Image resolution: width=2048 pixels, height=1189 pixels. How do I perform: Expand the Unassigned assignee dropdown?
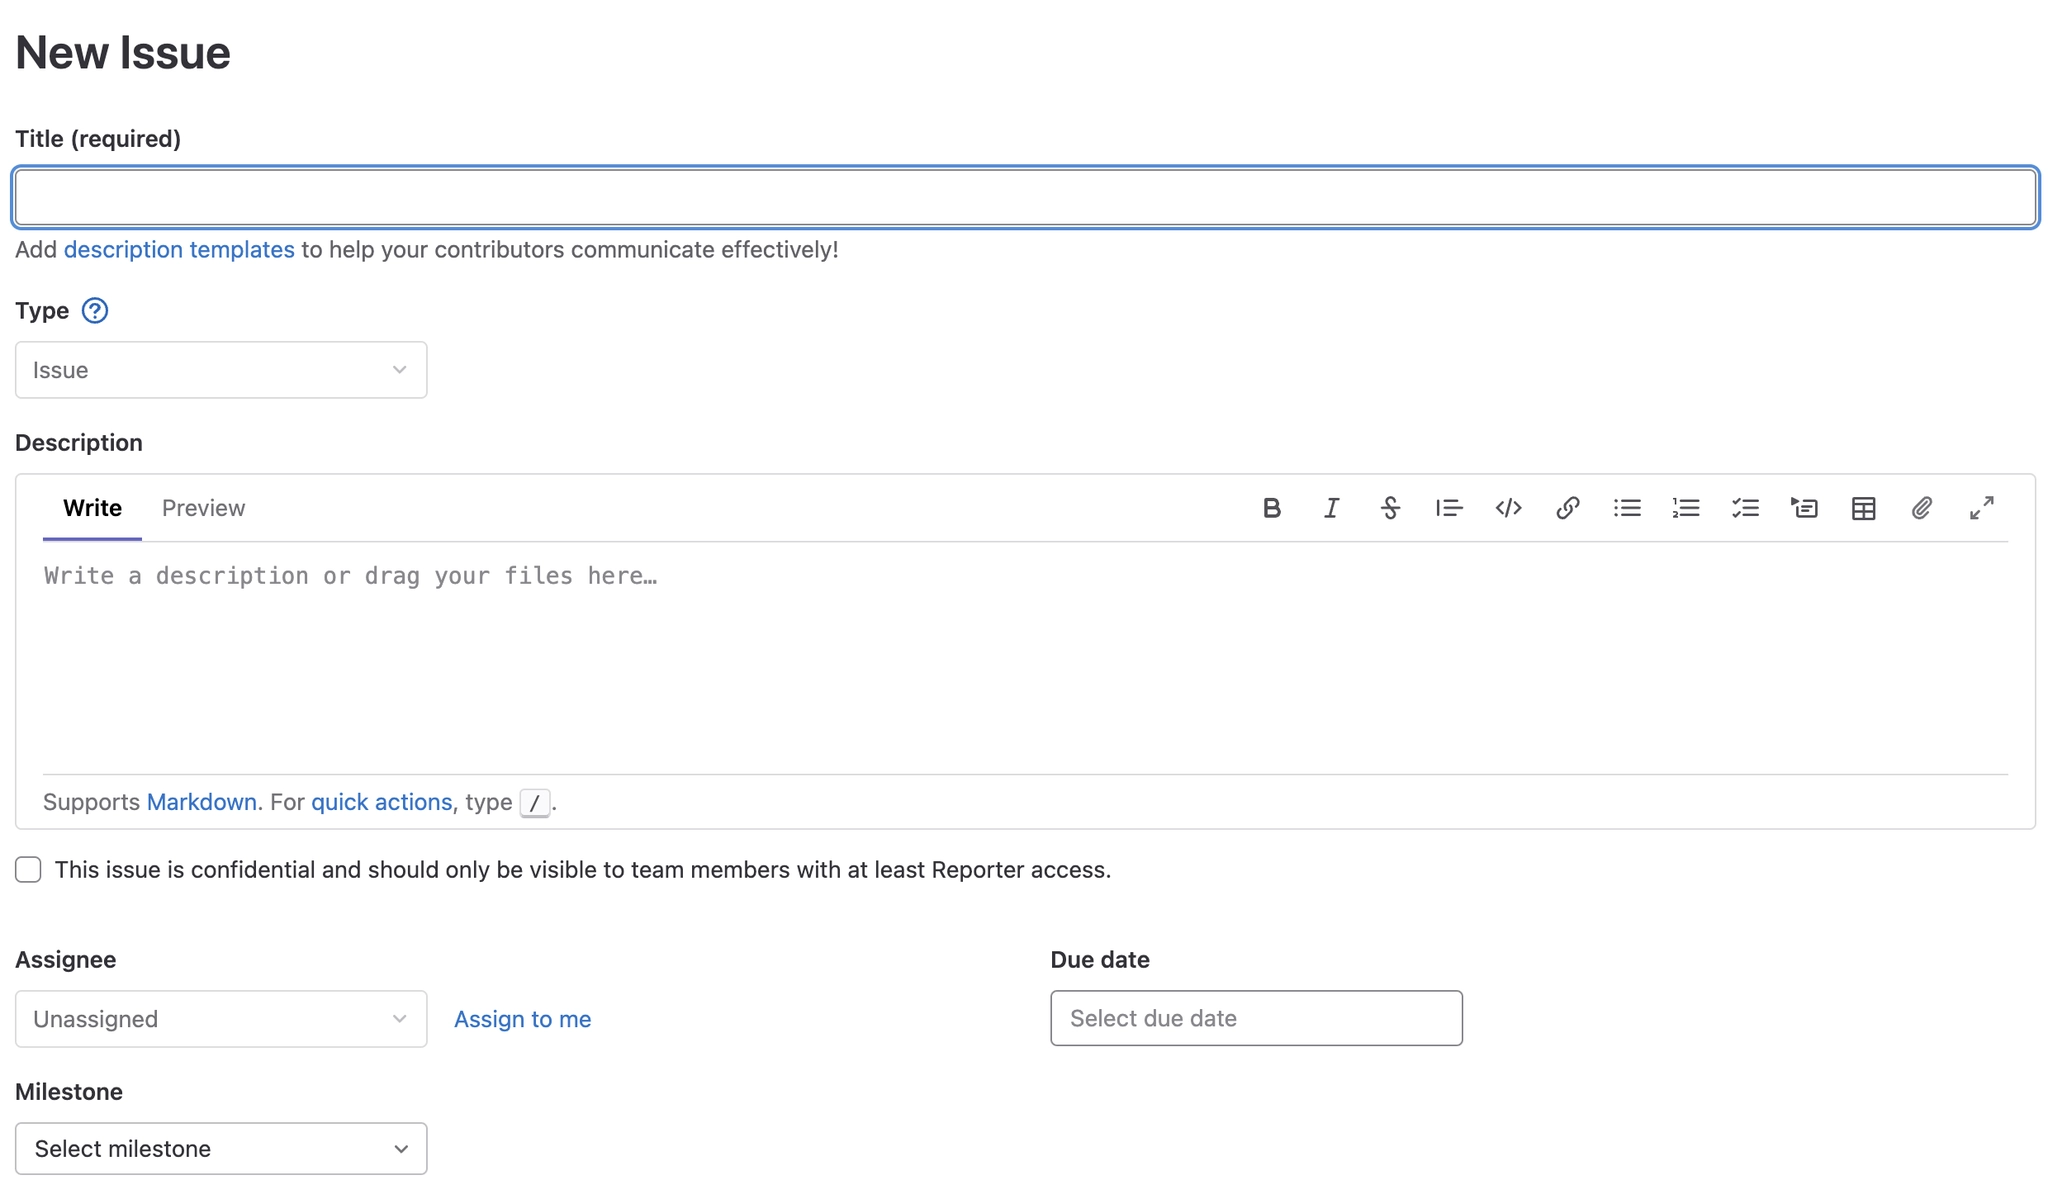221,1019
